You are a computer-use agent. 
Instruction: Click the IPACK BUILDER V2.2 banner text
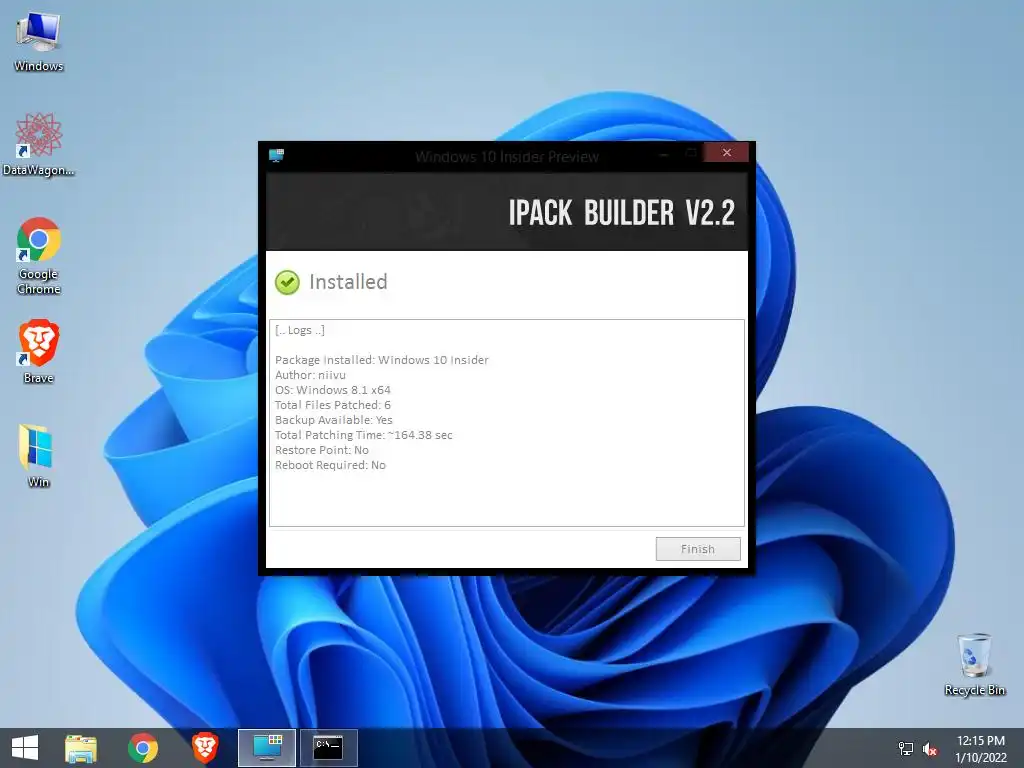[622, 212]
